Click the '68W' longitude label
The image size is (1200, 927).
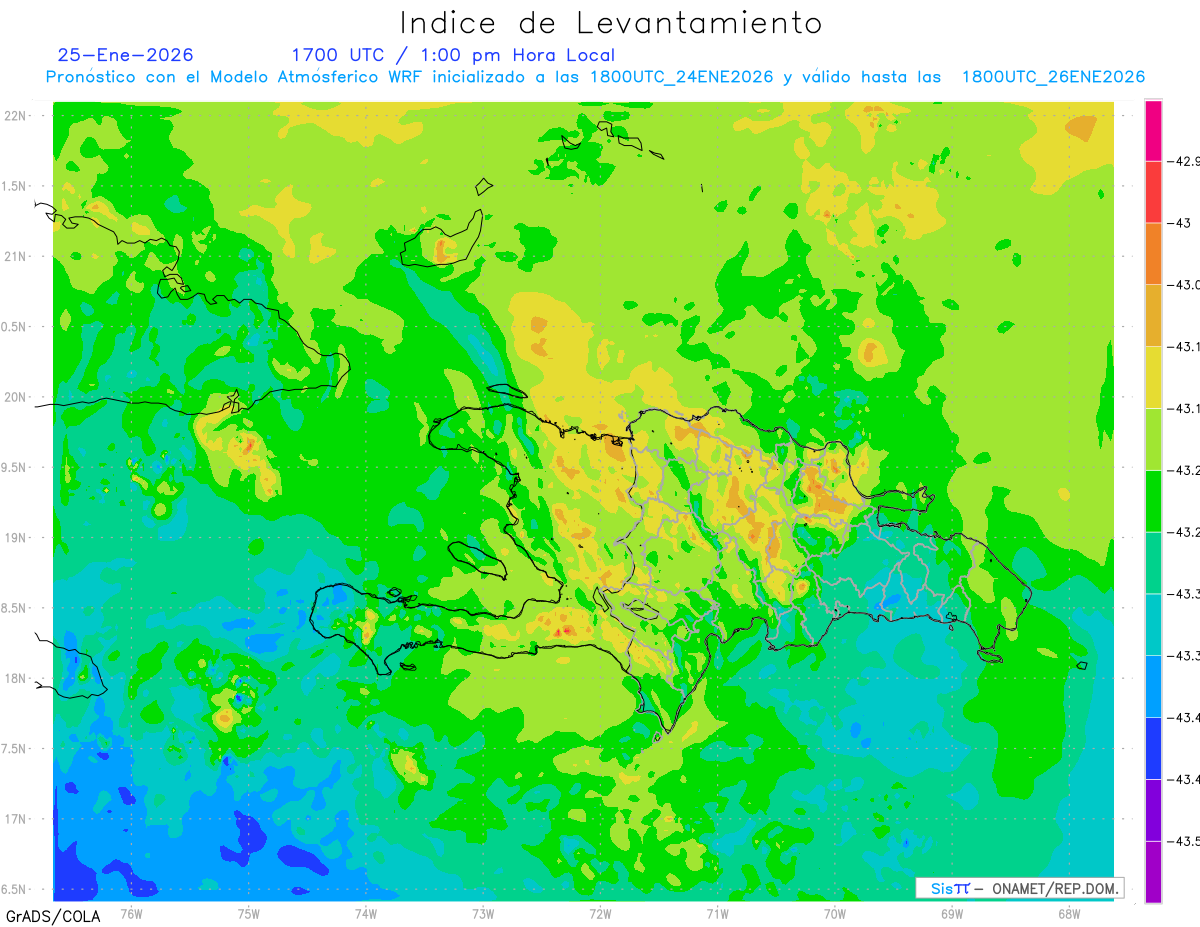(1069, 913)
